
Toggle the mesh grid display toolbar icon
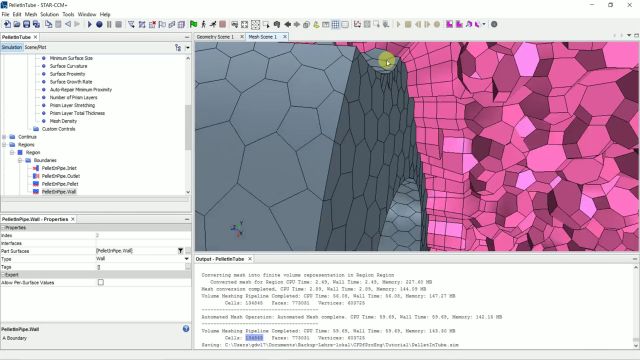pos(335,24)
